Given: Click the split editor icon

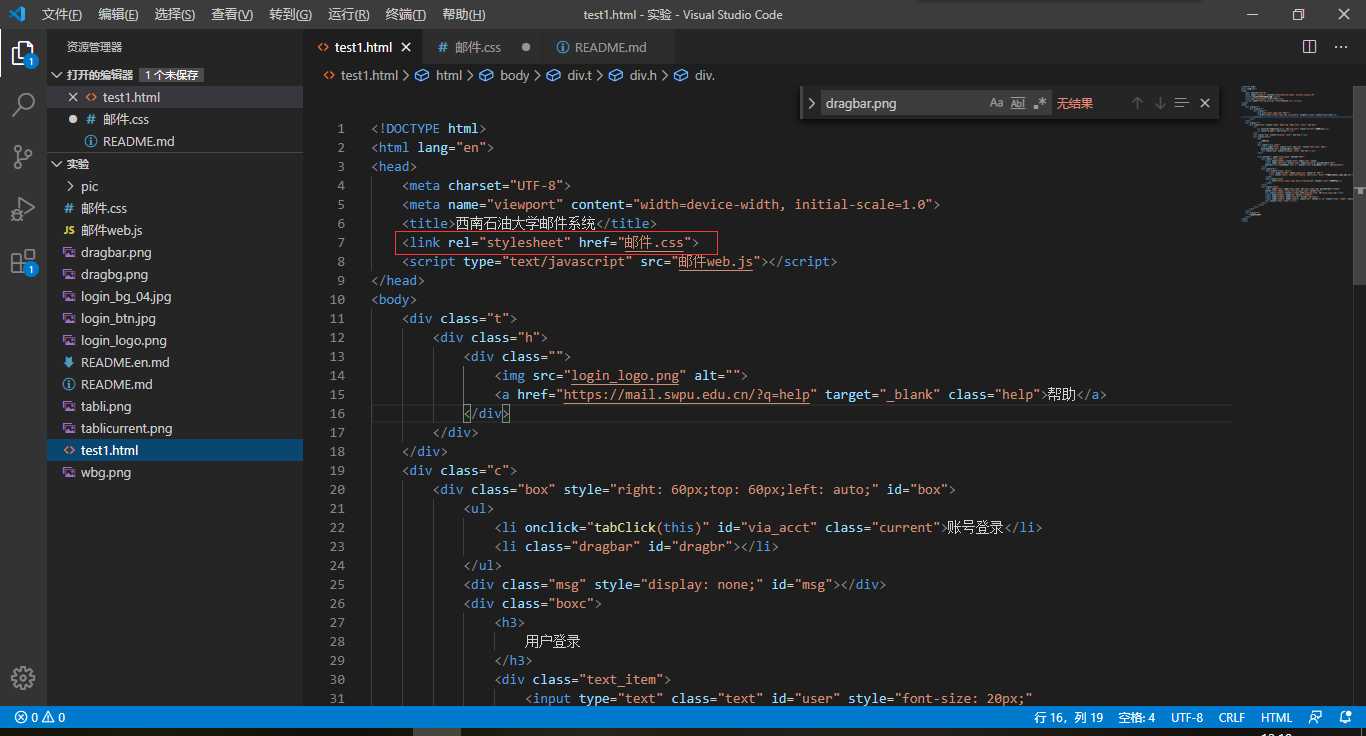Looking at the screenshot, I should click(x=1310, y=47).
